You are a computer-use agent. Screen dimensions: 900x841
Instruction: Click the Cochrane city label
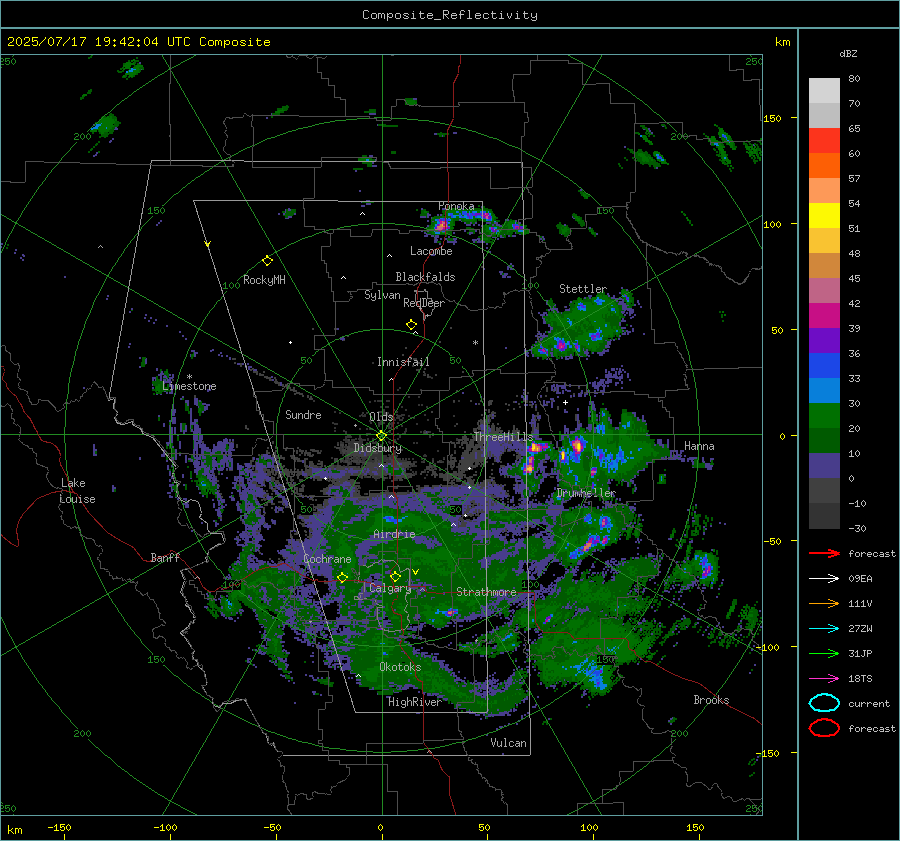coord(327,559)
